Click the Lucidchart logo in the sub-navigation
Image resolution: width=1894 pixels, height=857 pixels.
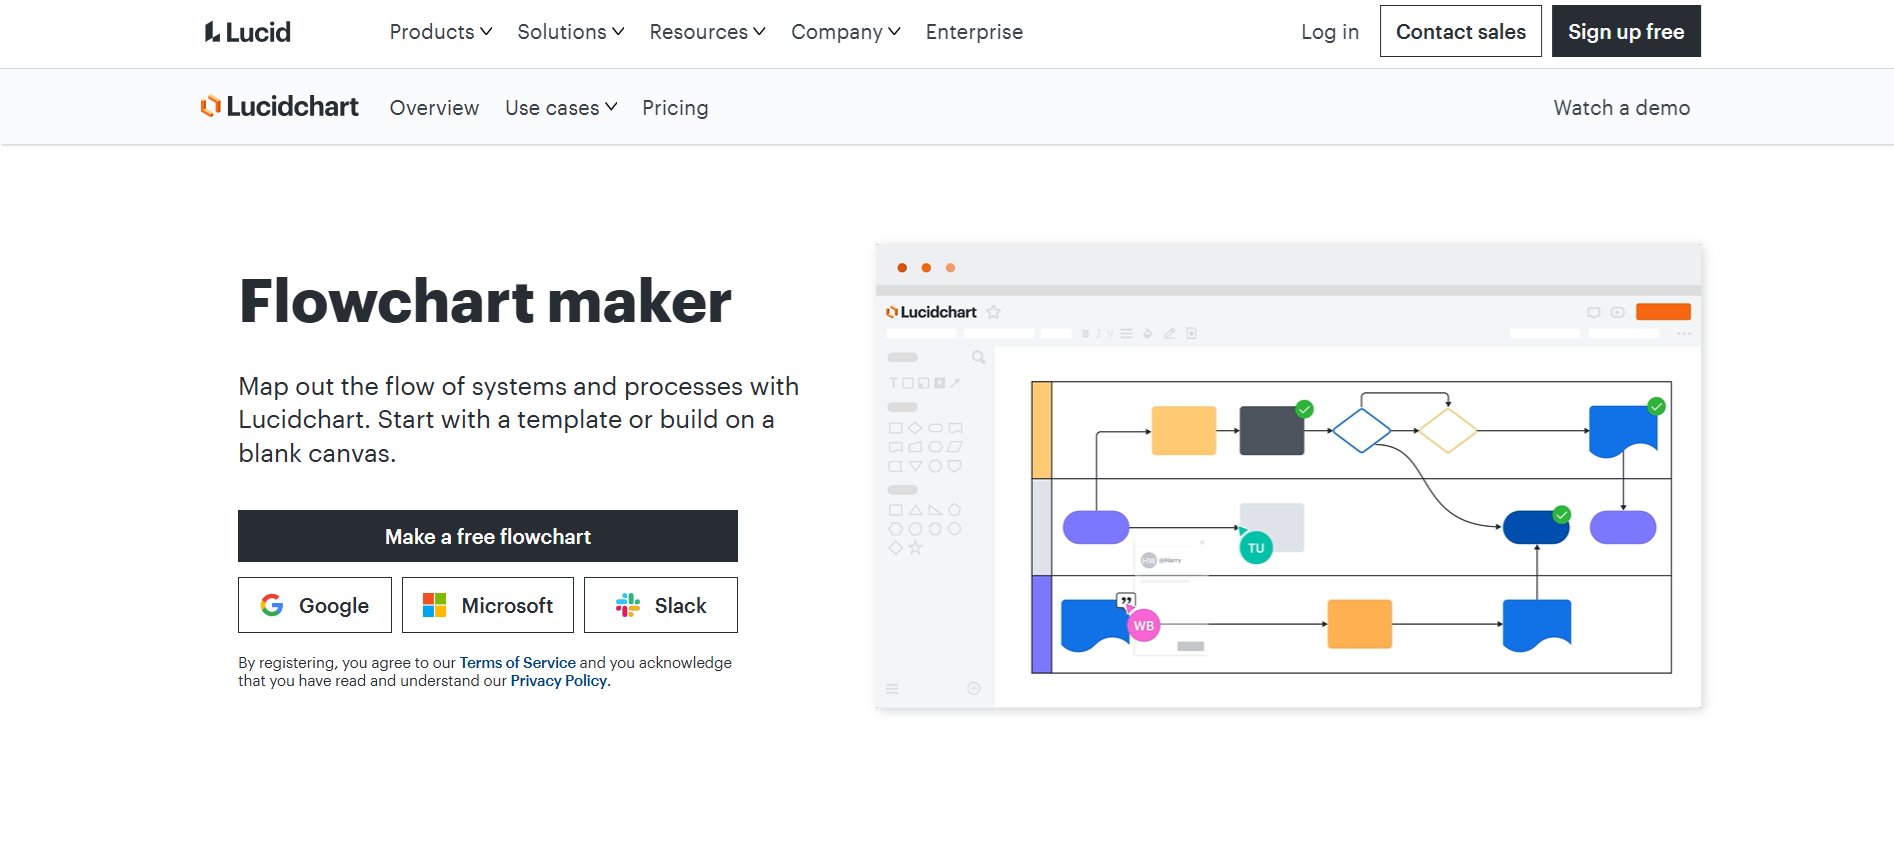(279, 106)
